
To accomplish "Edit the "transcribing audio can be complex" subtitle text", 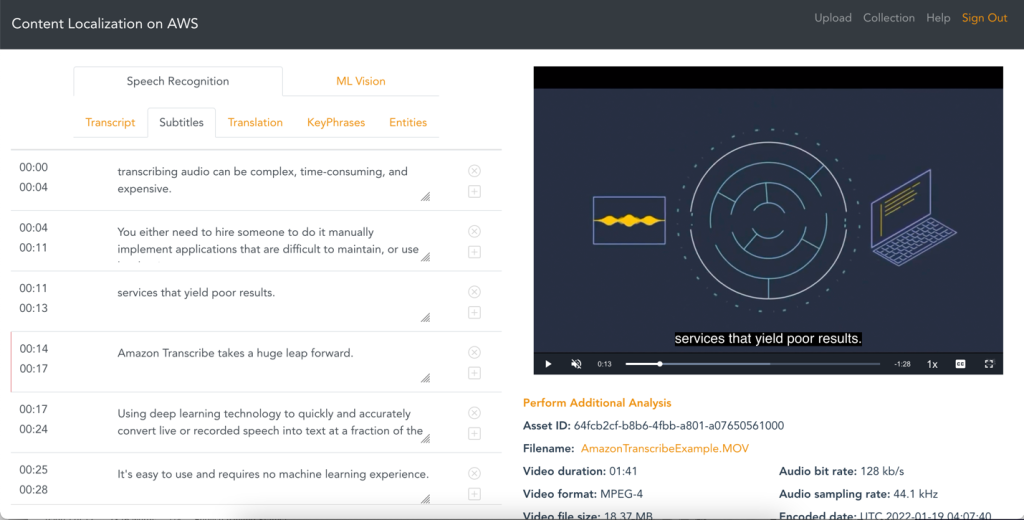I will 271,180.
